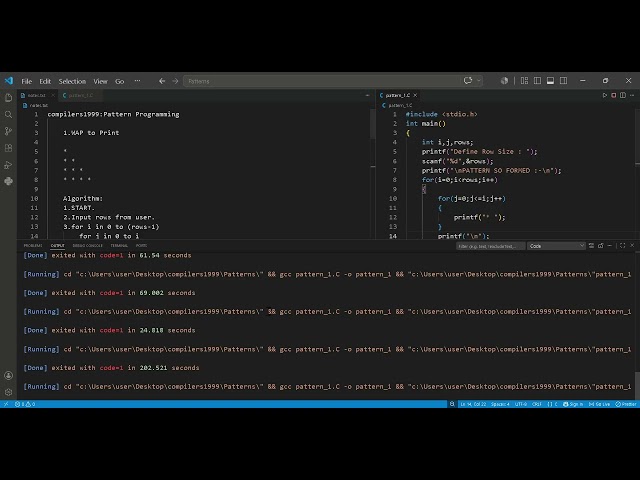Show more menus via ellipsis
This screenshot has height=480, width=640.
pyautogui.click(x=138, y=81)
